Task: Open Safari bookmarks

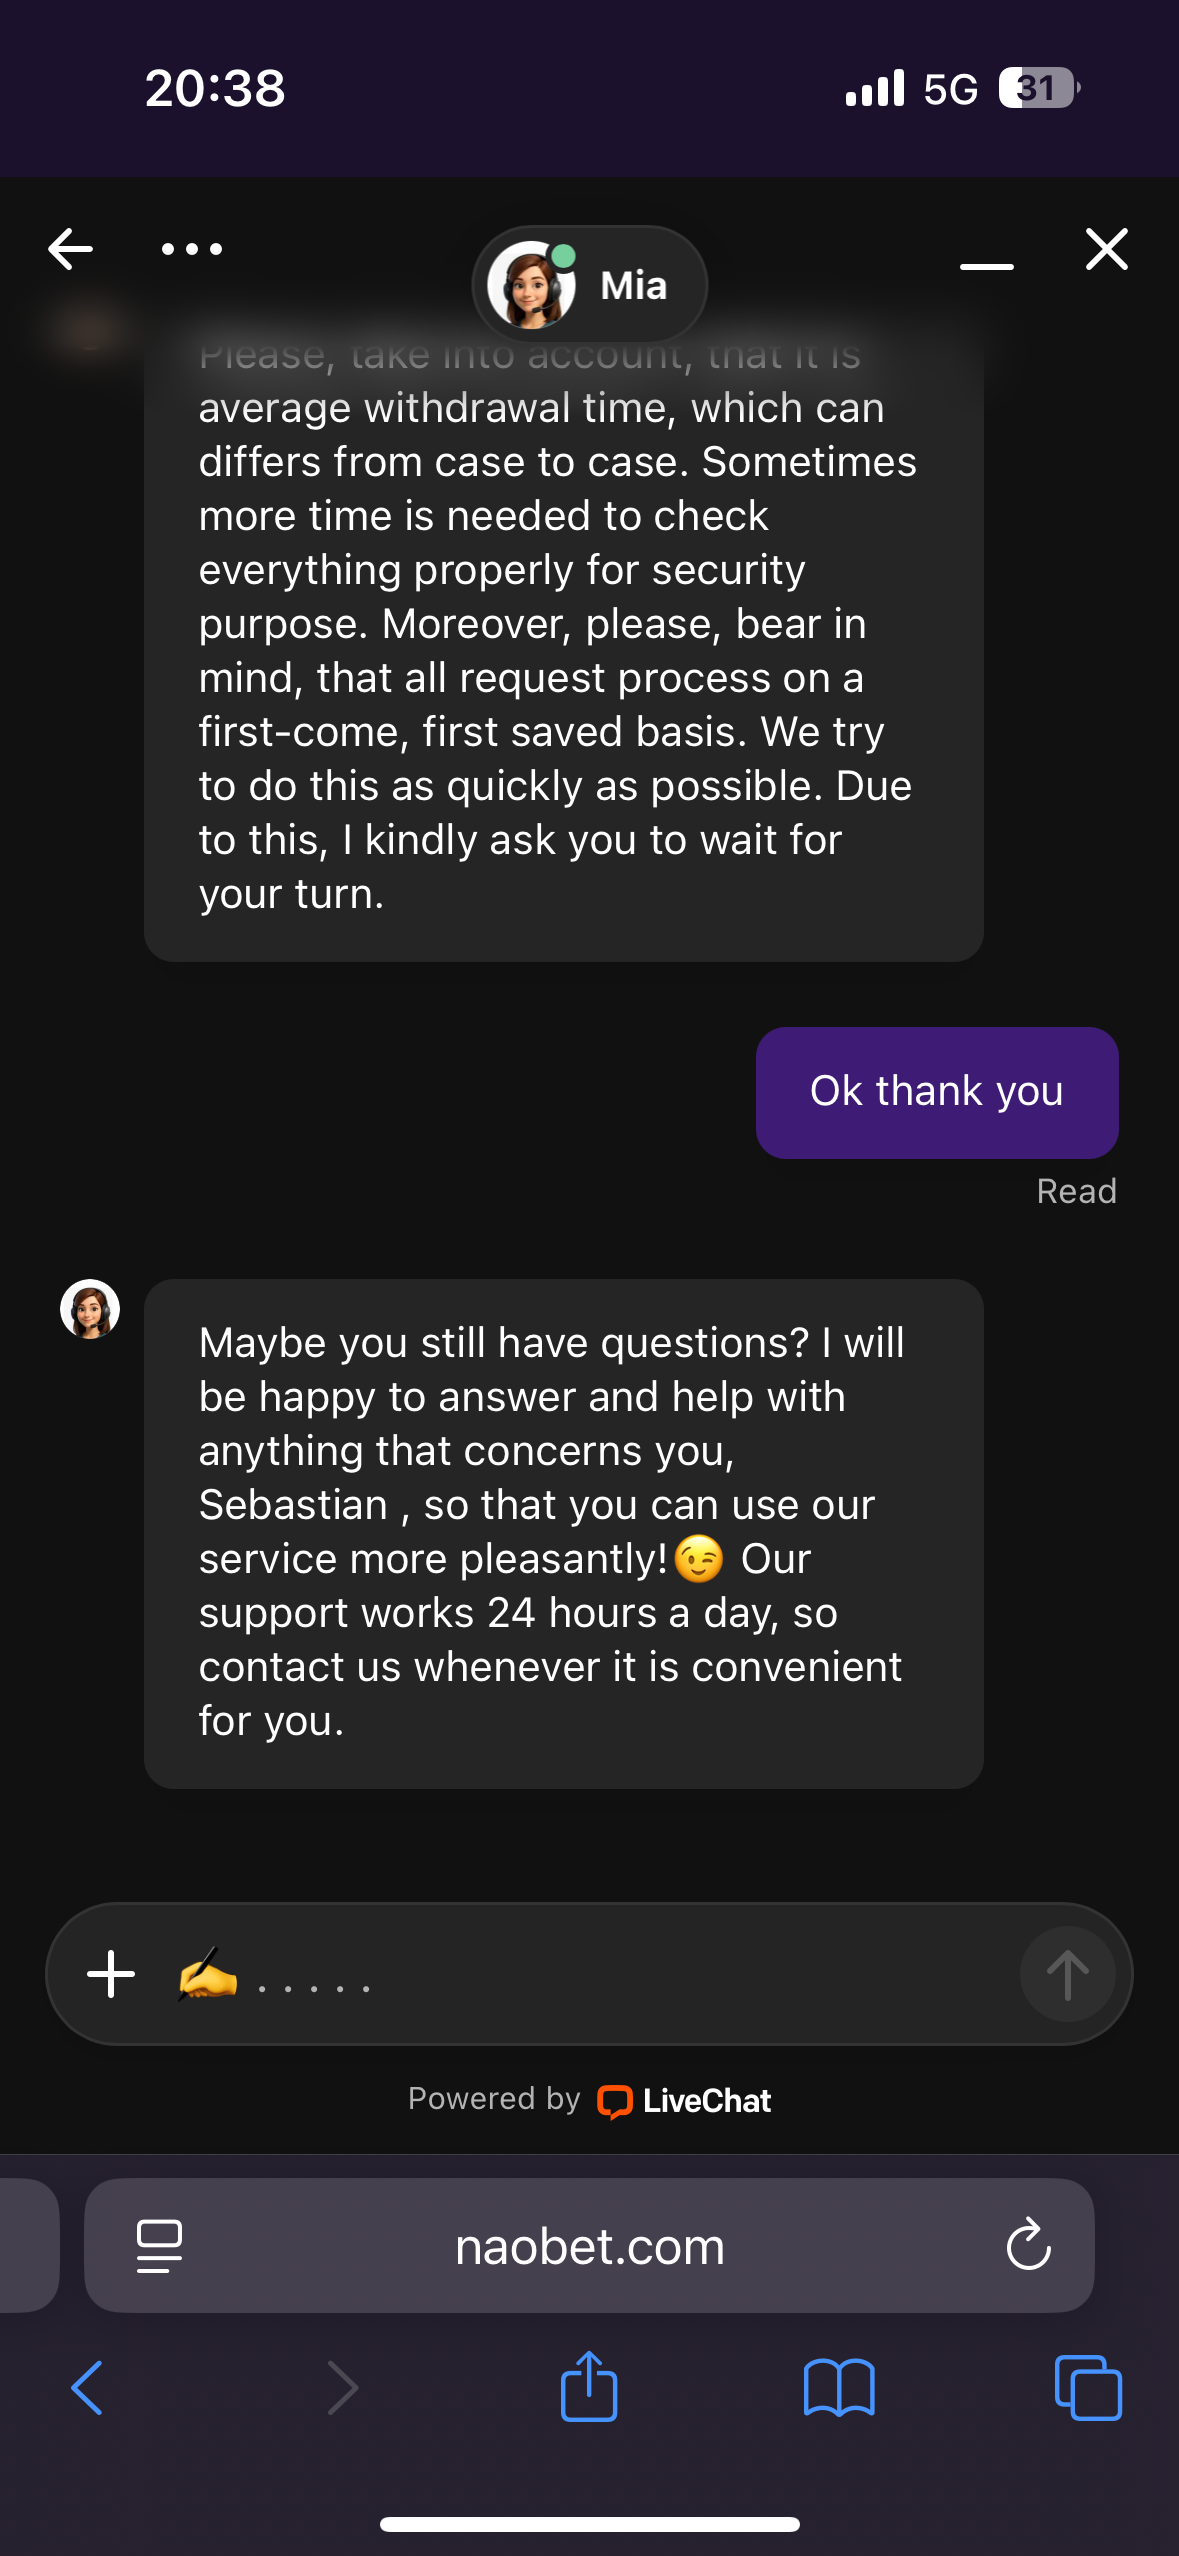Action: (839, 2388)
